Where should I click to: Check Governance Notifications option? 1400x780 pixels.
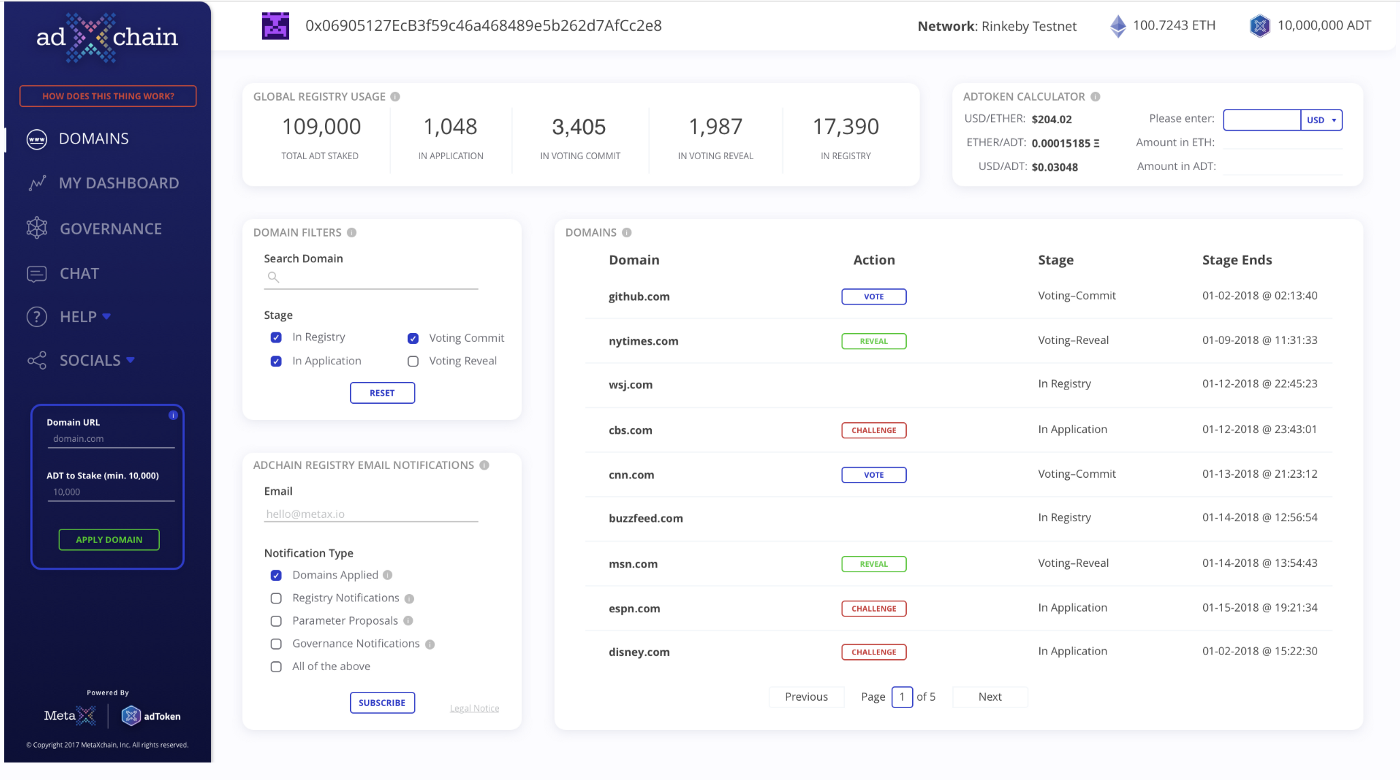coord(276,644)
